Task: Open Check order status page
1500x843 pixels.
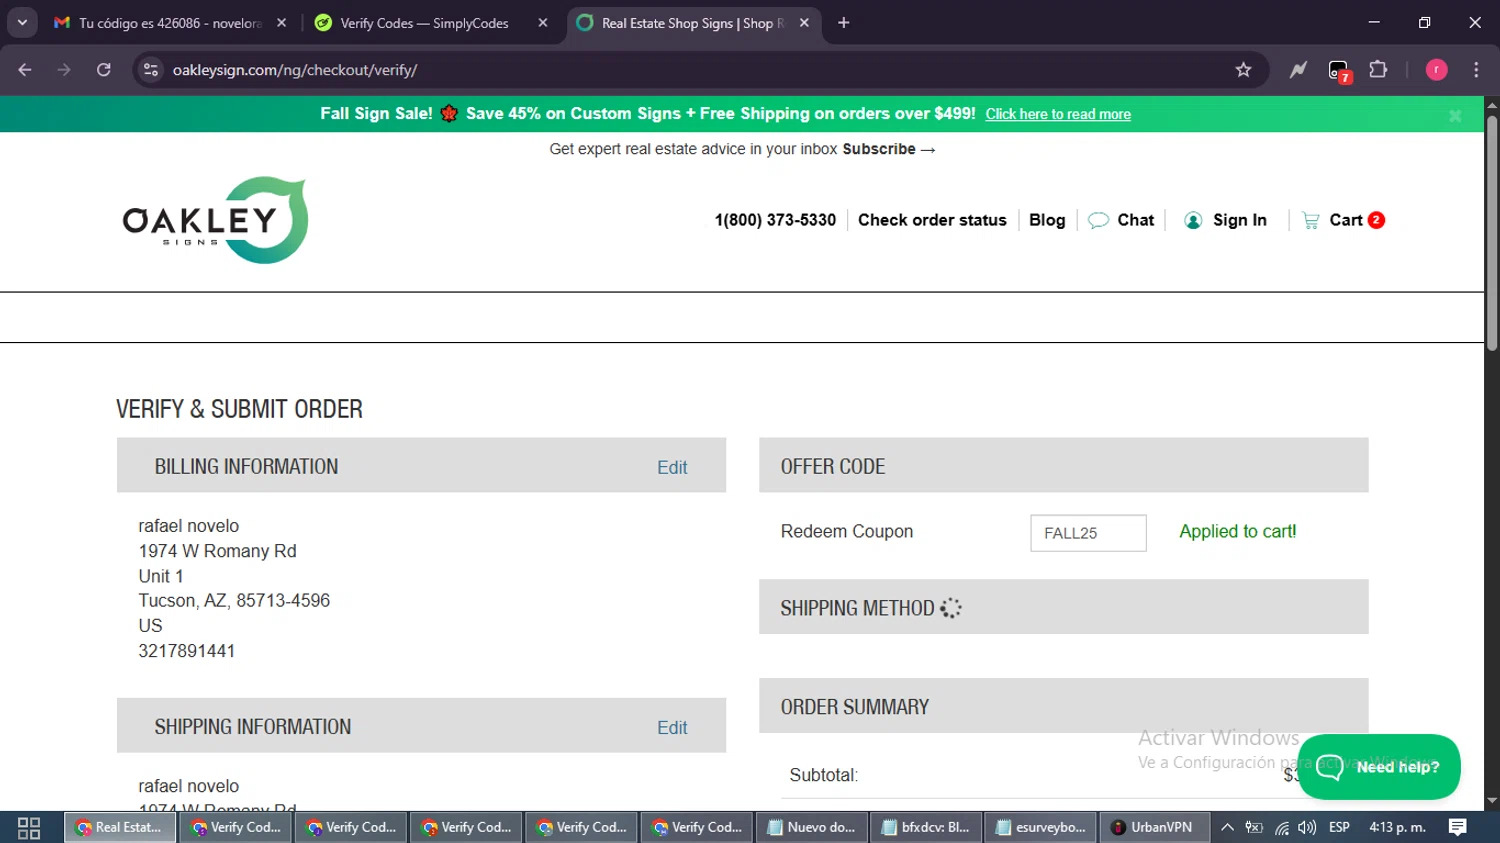Action: point(932,220)
